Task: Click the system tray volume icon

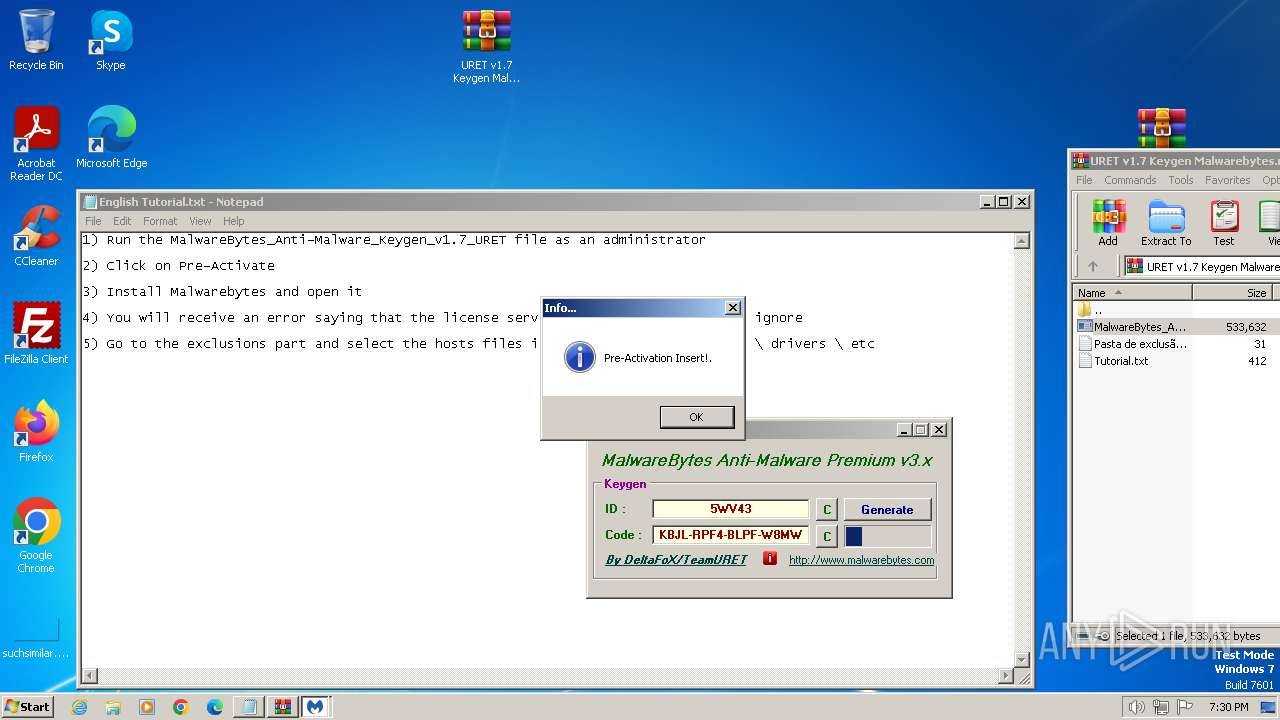Action: click(1136, 707)
